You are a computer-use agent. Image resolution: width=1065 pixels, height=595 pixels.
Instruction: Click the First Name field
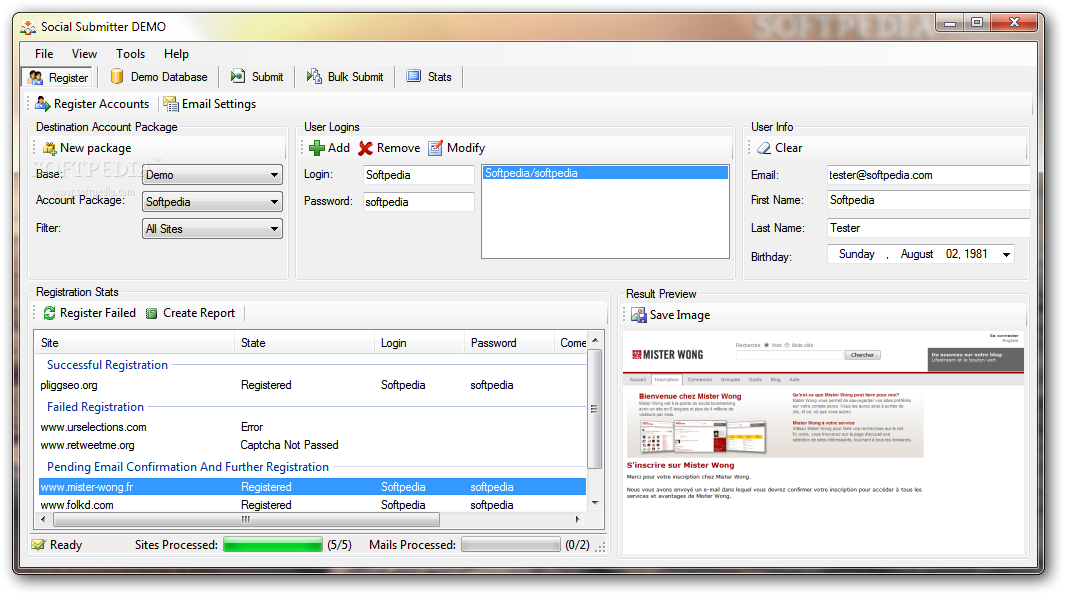[x=928, y=200]
